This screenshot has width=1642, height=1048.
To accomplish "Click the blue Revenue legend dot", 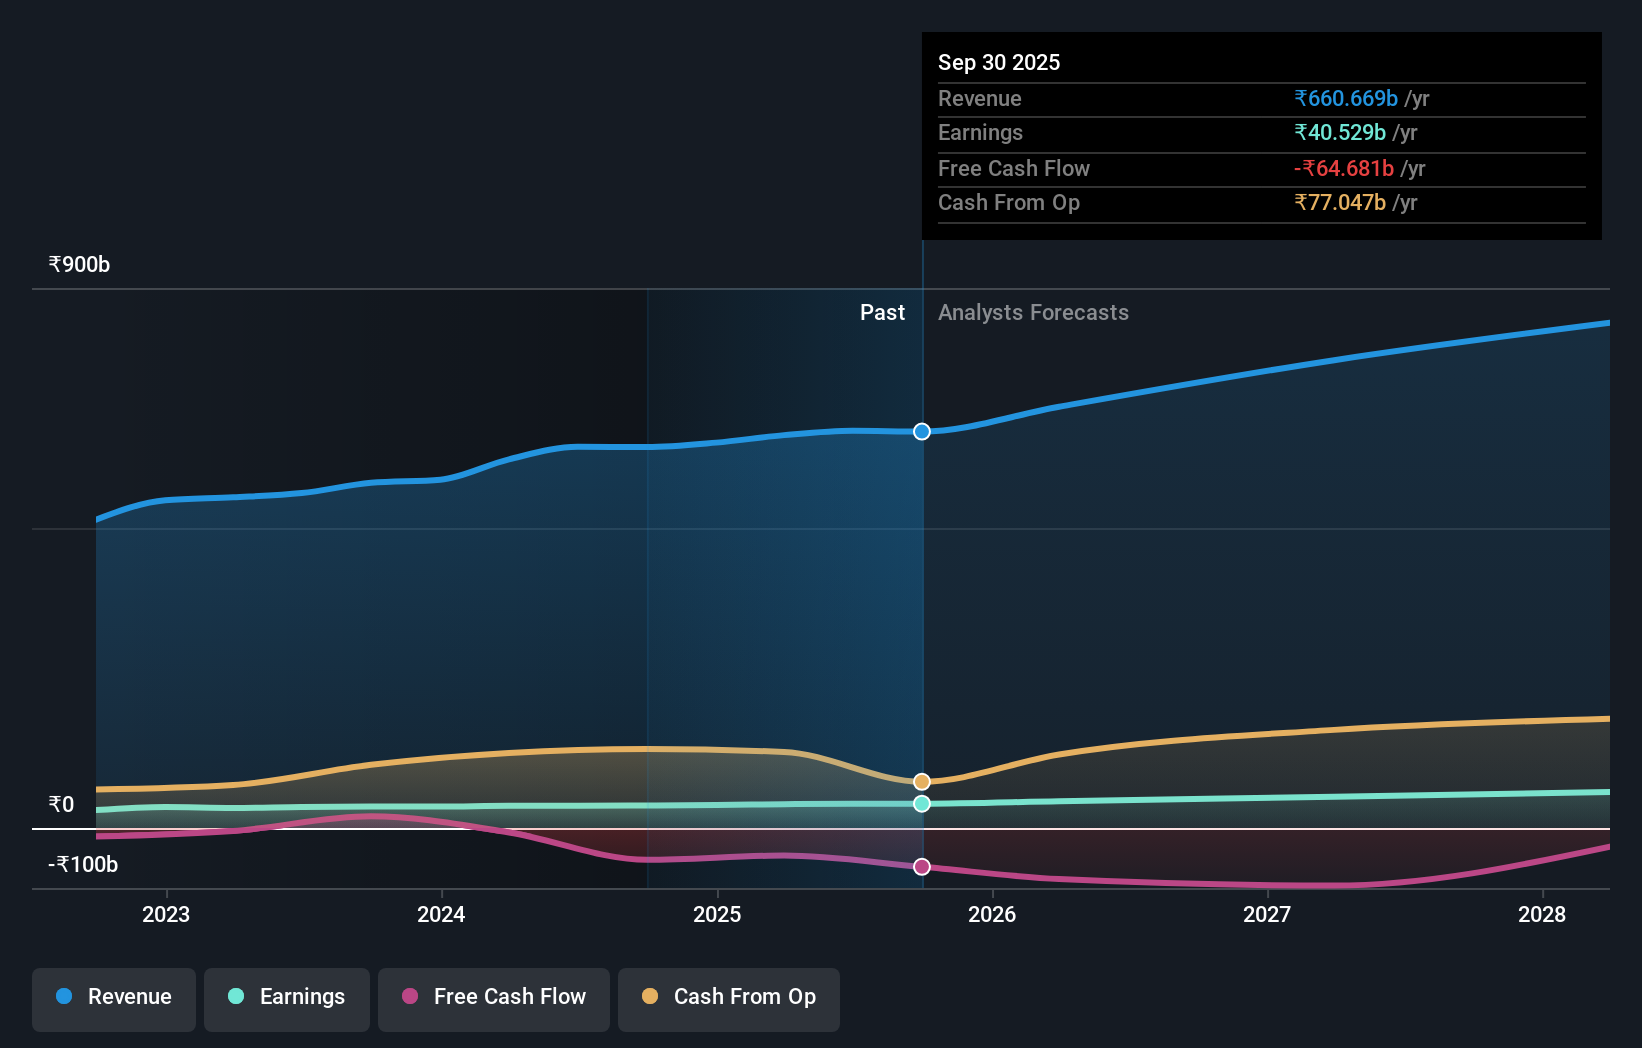I will tap(62, 997).
